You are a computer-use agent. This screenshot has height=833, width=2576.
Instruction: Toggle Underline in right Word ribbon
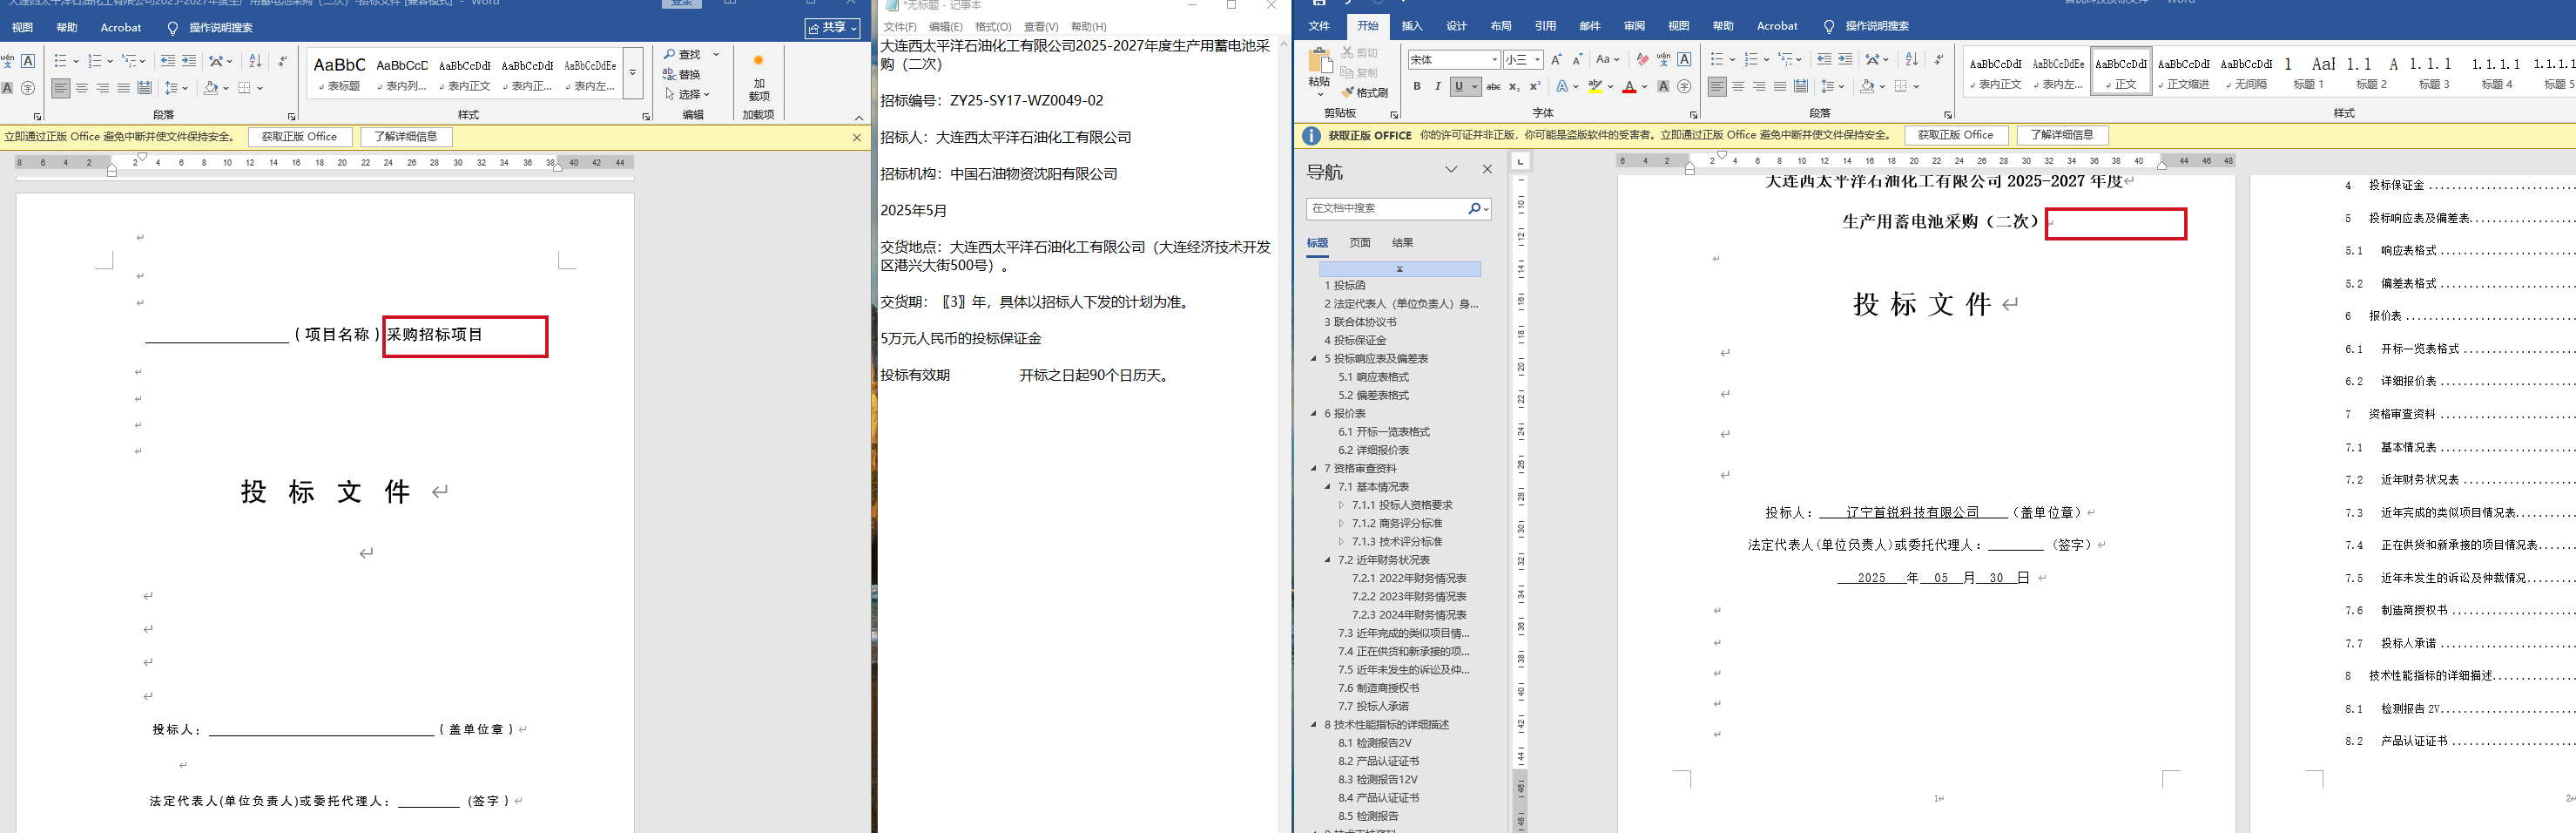[1459, 87]
